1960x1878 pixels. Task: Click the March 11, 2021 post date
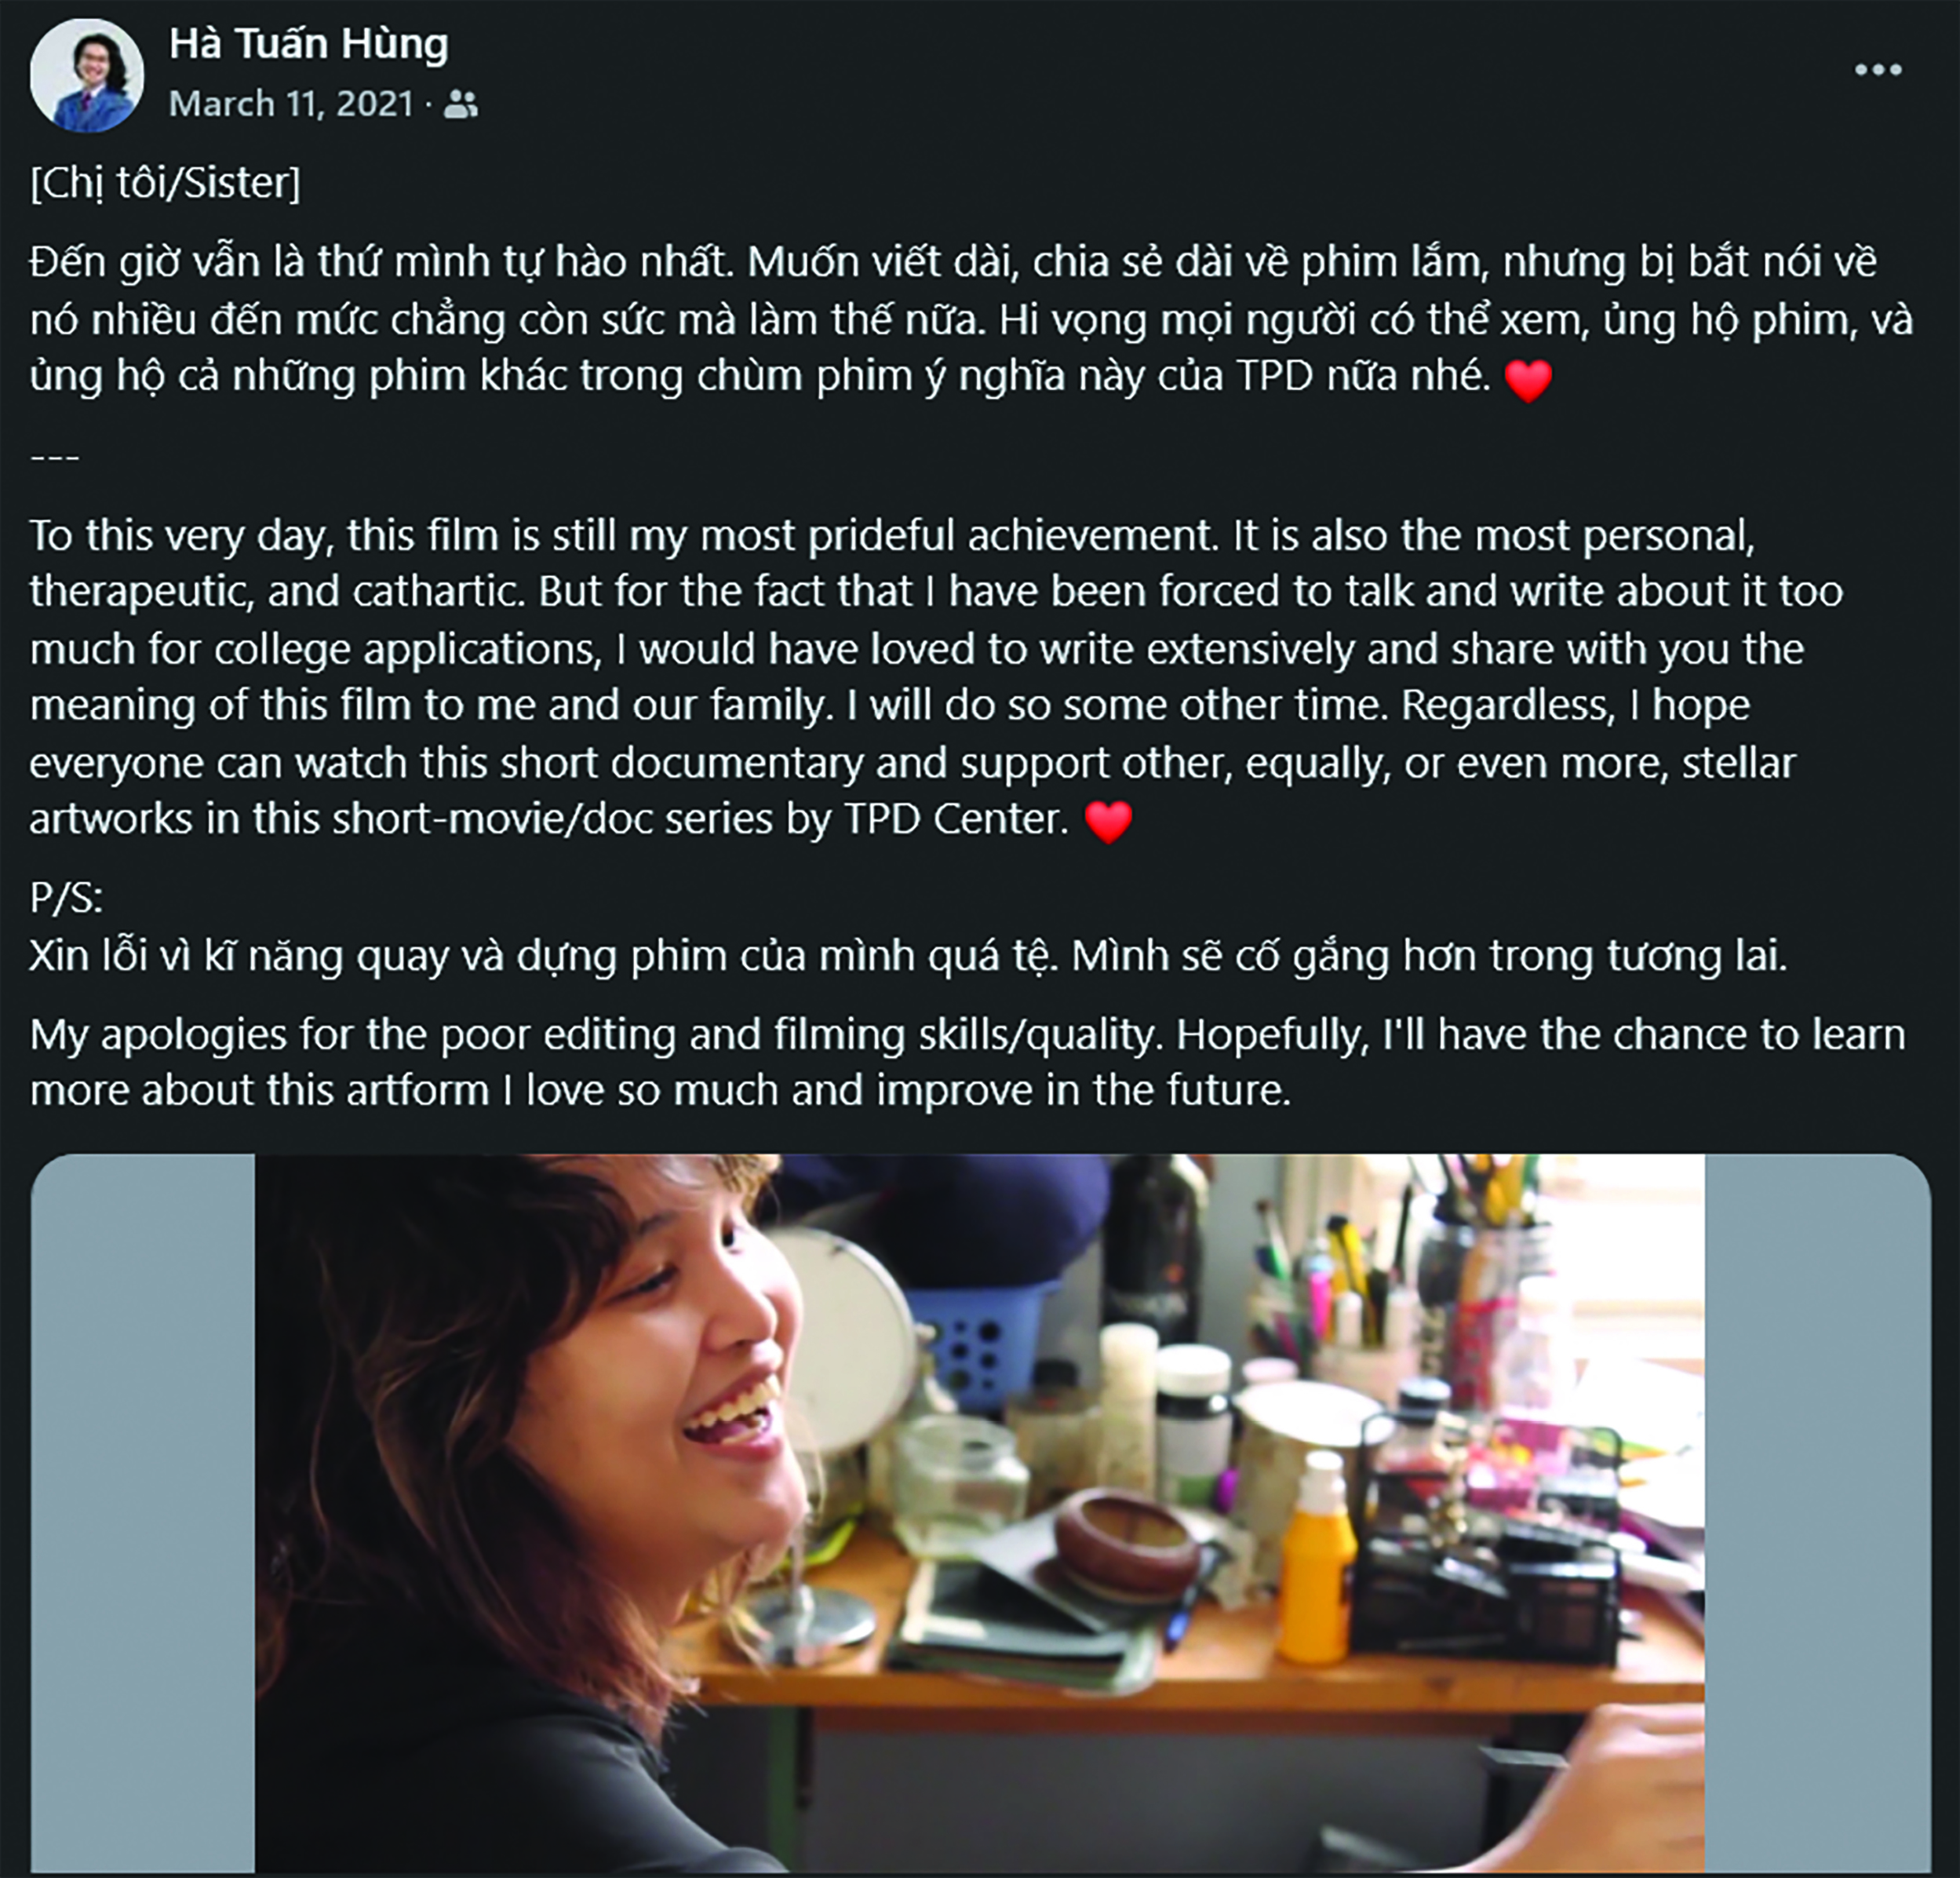click(291, 104)
